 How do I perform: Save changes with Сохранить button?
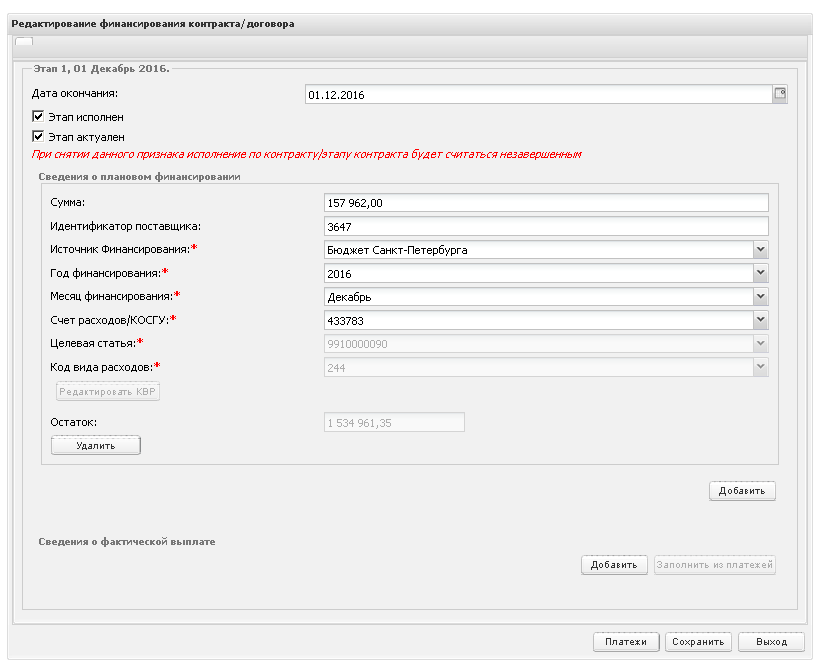click(698, 641)
